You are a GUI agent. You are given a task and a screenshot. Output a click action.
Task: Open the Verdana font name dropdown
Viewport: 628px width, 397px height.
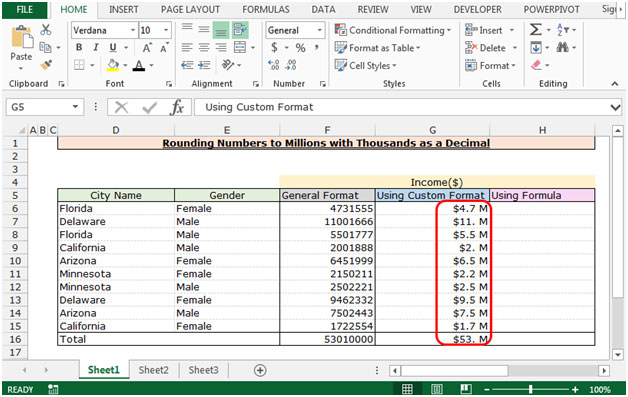click(133, 30)
